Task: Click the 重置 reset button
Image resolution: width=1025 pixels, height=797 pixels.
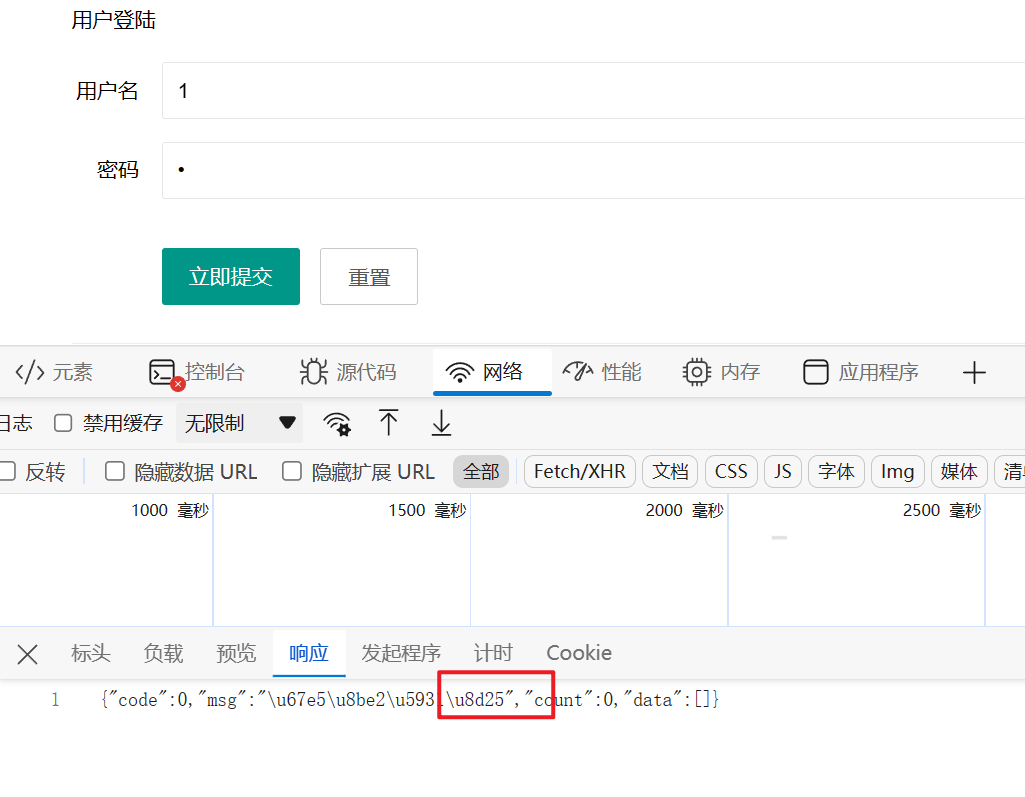Action: point(368,277)
